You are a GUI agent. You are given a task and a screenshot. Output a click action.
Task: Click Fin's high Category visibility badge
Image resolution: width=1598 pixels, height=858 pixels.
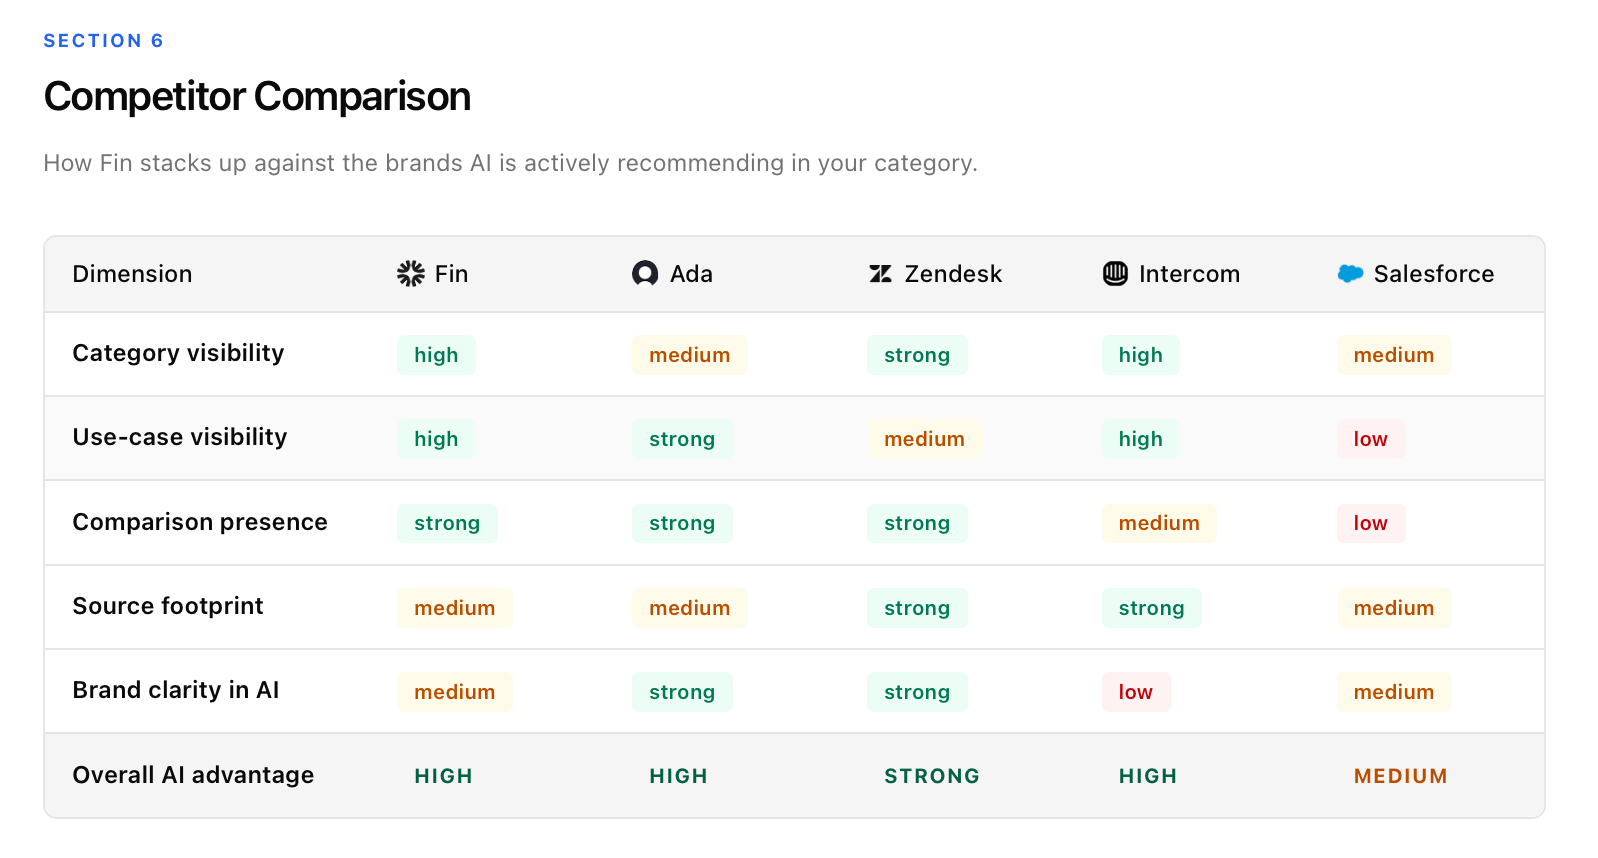[436, 355]
